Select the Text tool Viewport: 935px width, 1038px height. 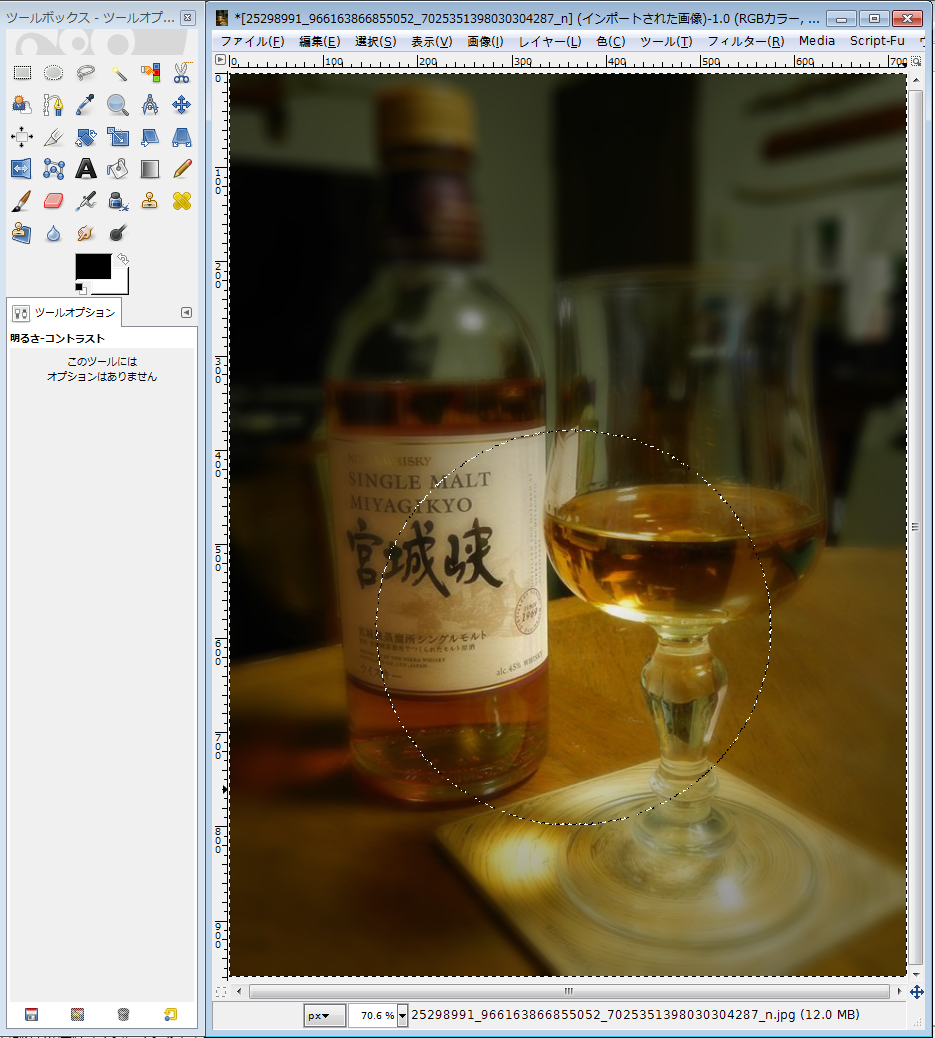[x=86, y=168]
